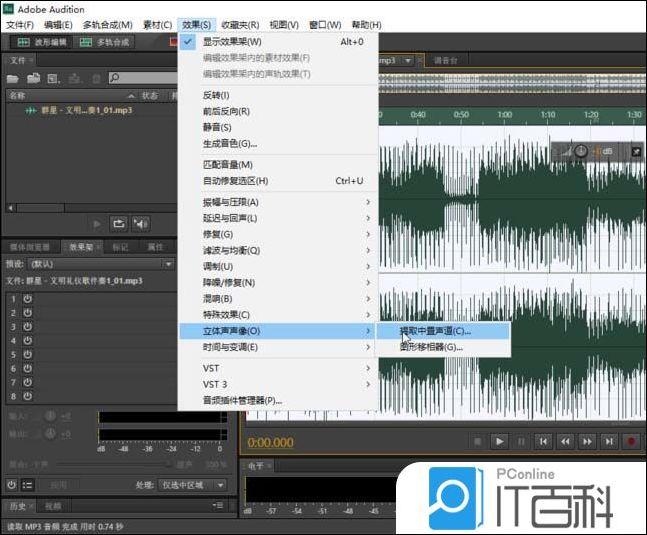Click the main effects rack power icon
Viewport: 647px width, 535px height.
coord(11,485)
